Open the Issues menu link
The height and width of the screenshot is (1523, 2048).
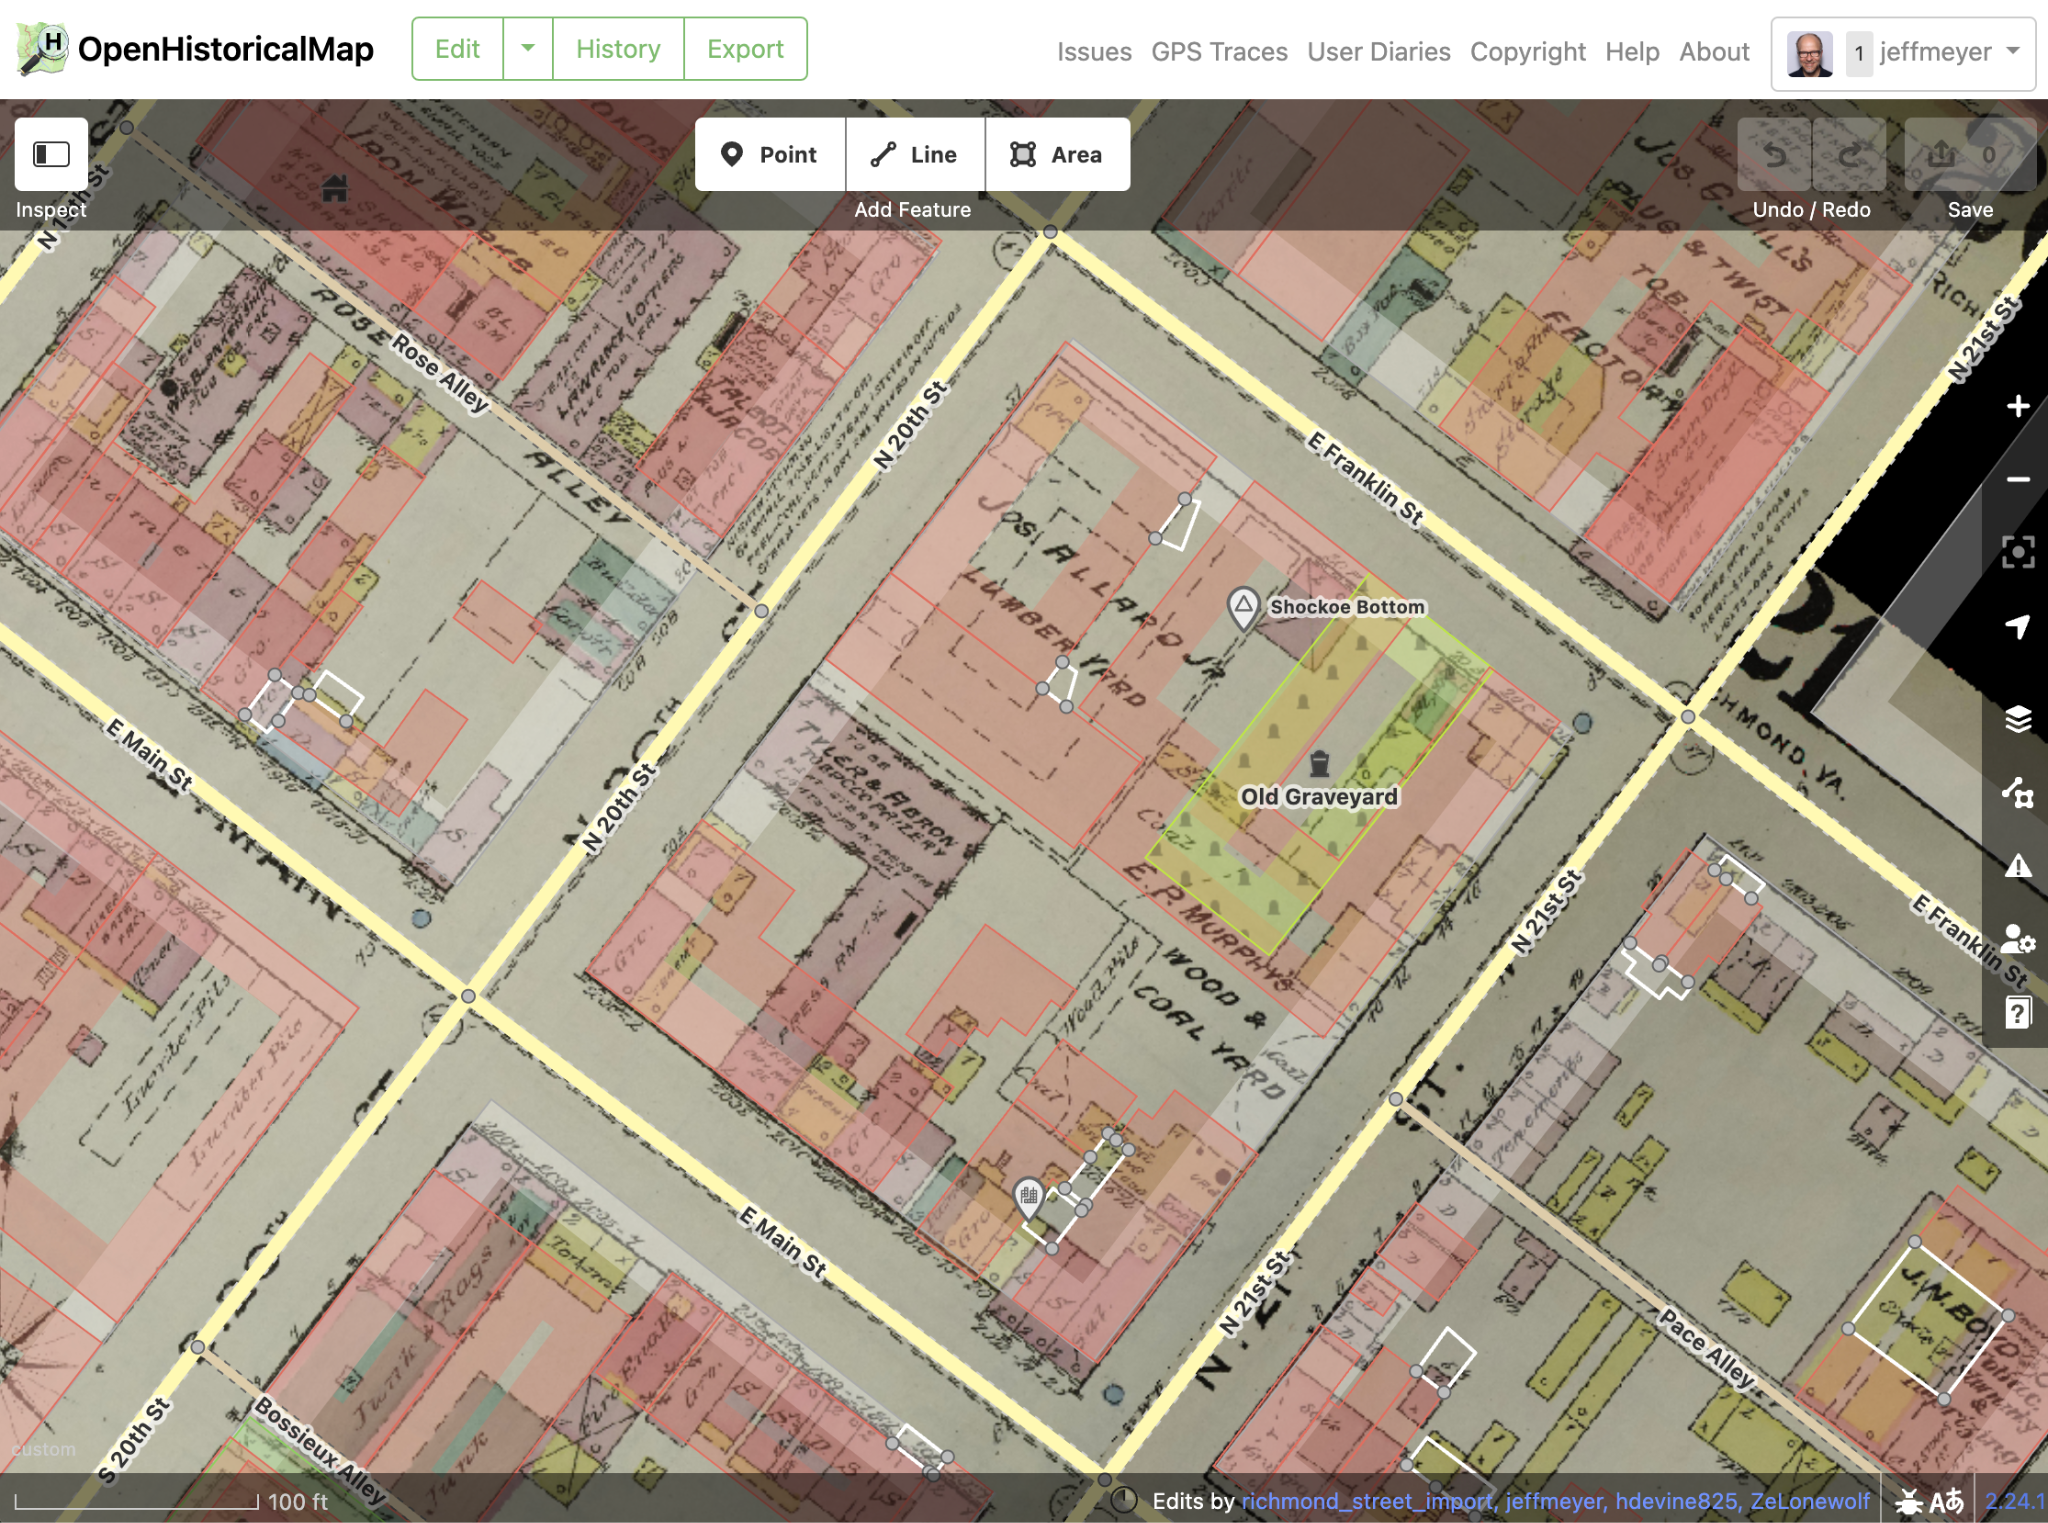coord(1094,52)
